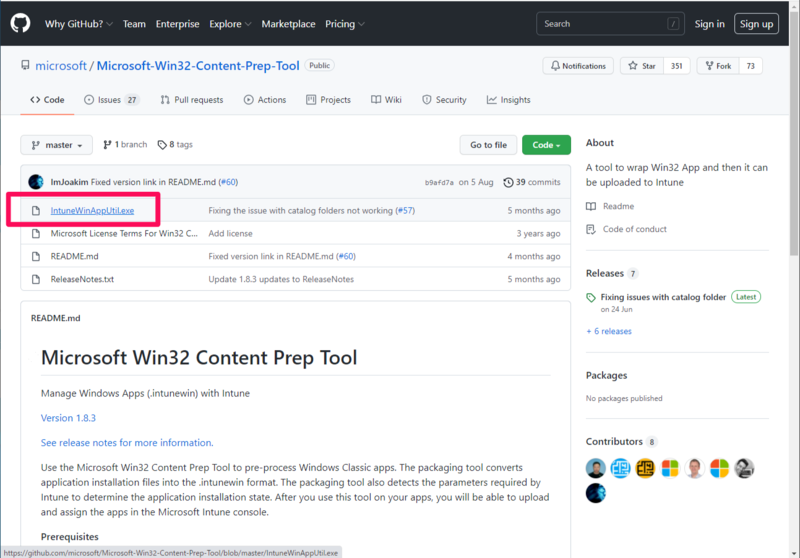Open the ImJoakim author link

click(x=69, y=182)
